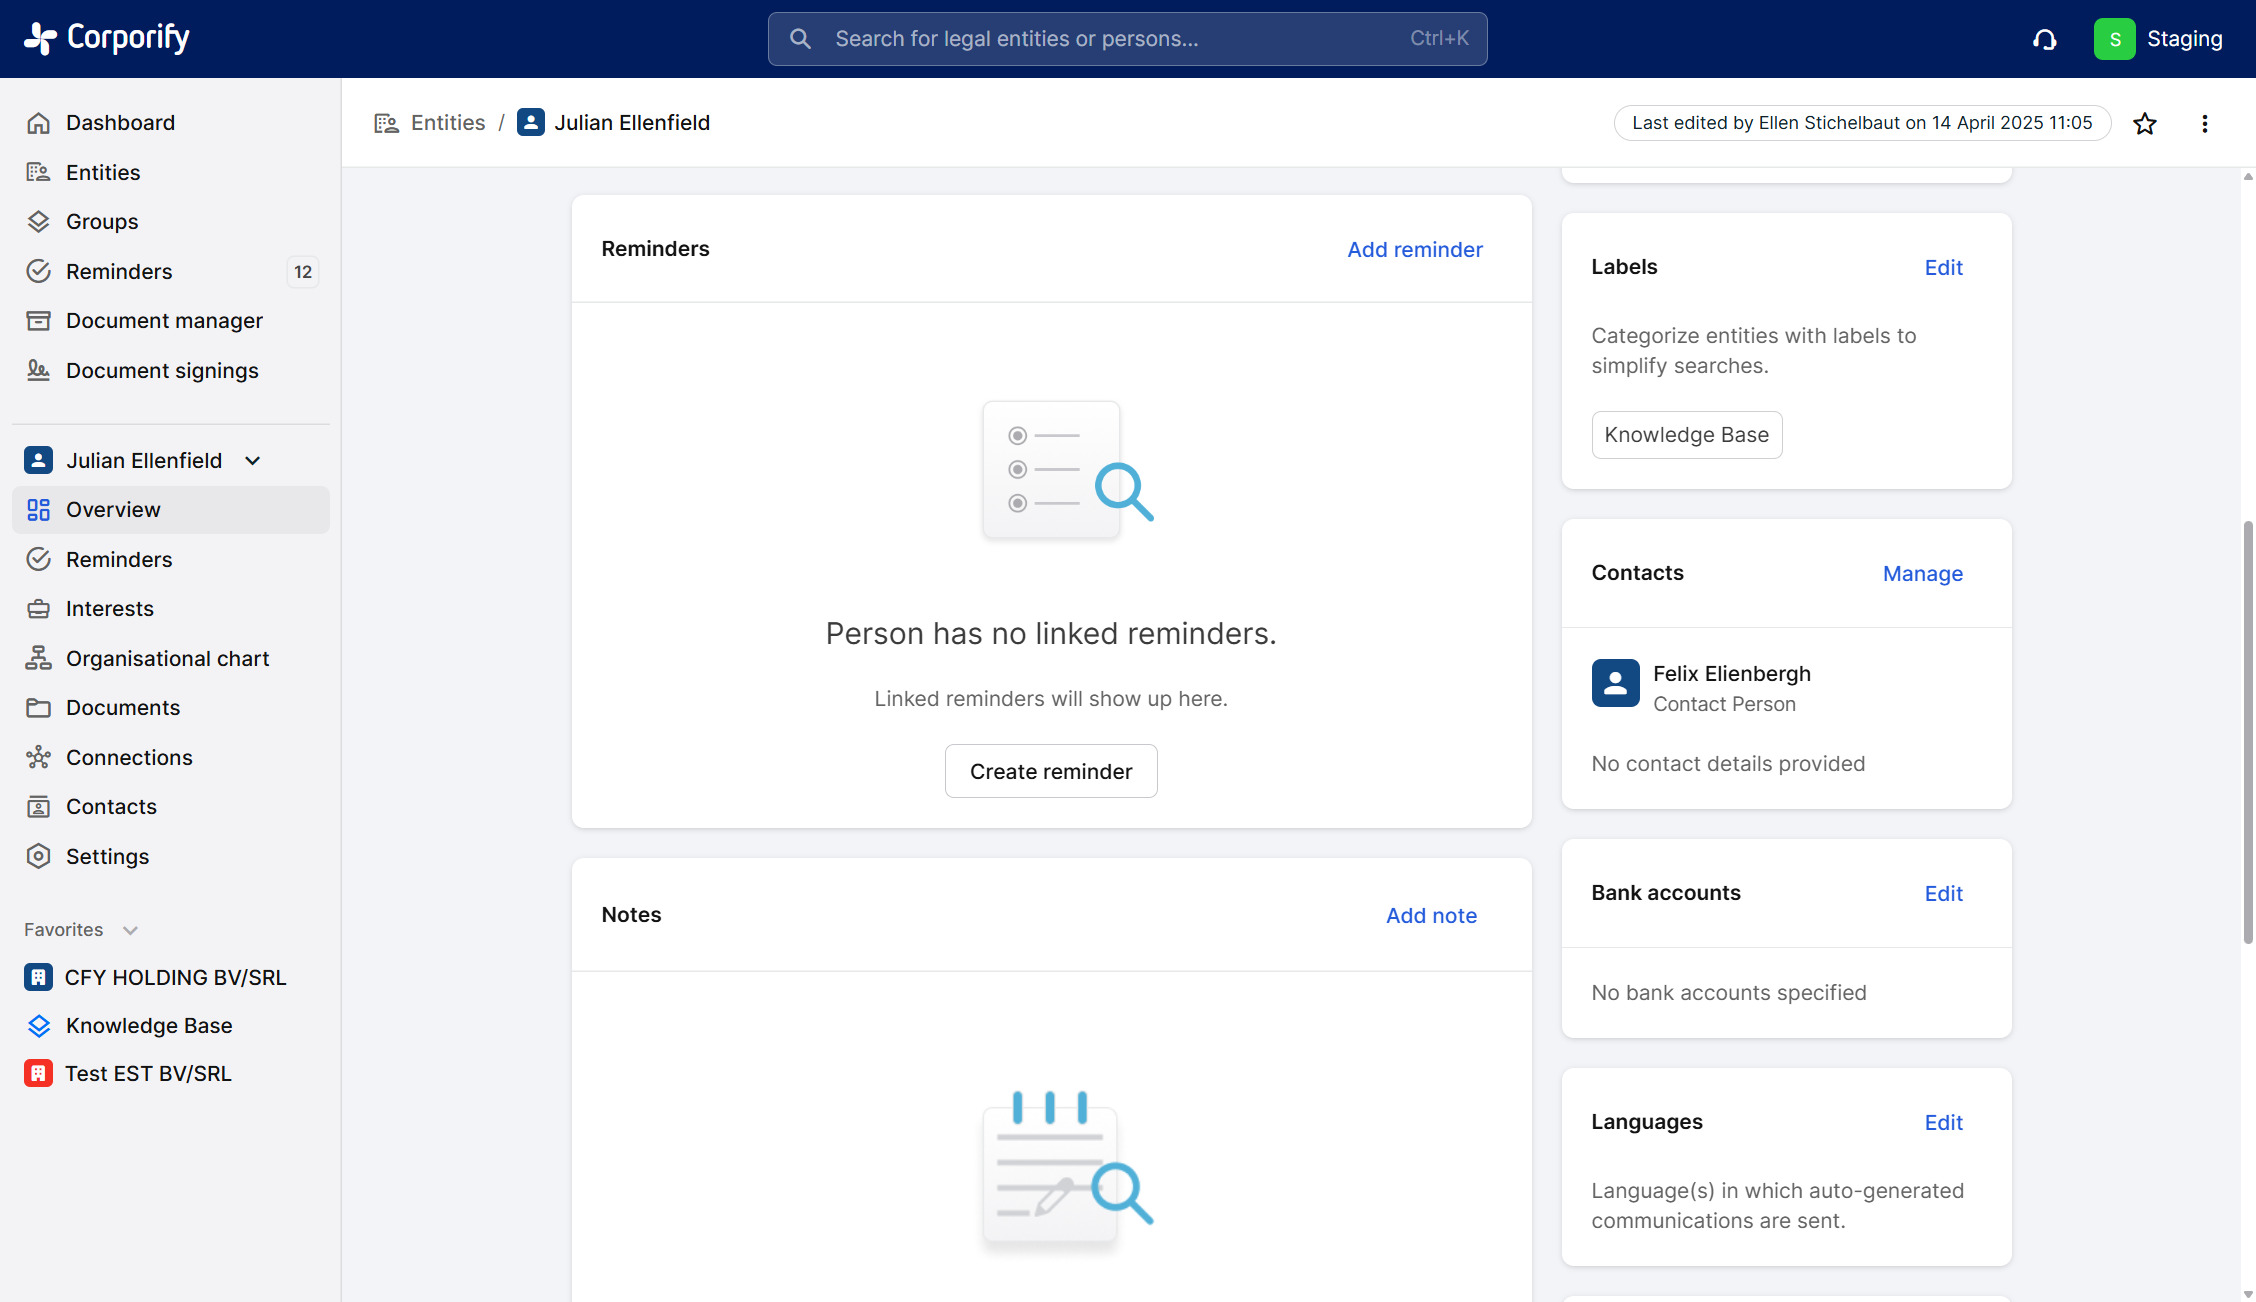Open the Organisational chart sidebar item
This screenshot has height=1302, width=2256.
click(x=167, y=658)
